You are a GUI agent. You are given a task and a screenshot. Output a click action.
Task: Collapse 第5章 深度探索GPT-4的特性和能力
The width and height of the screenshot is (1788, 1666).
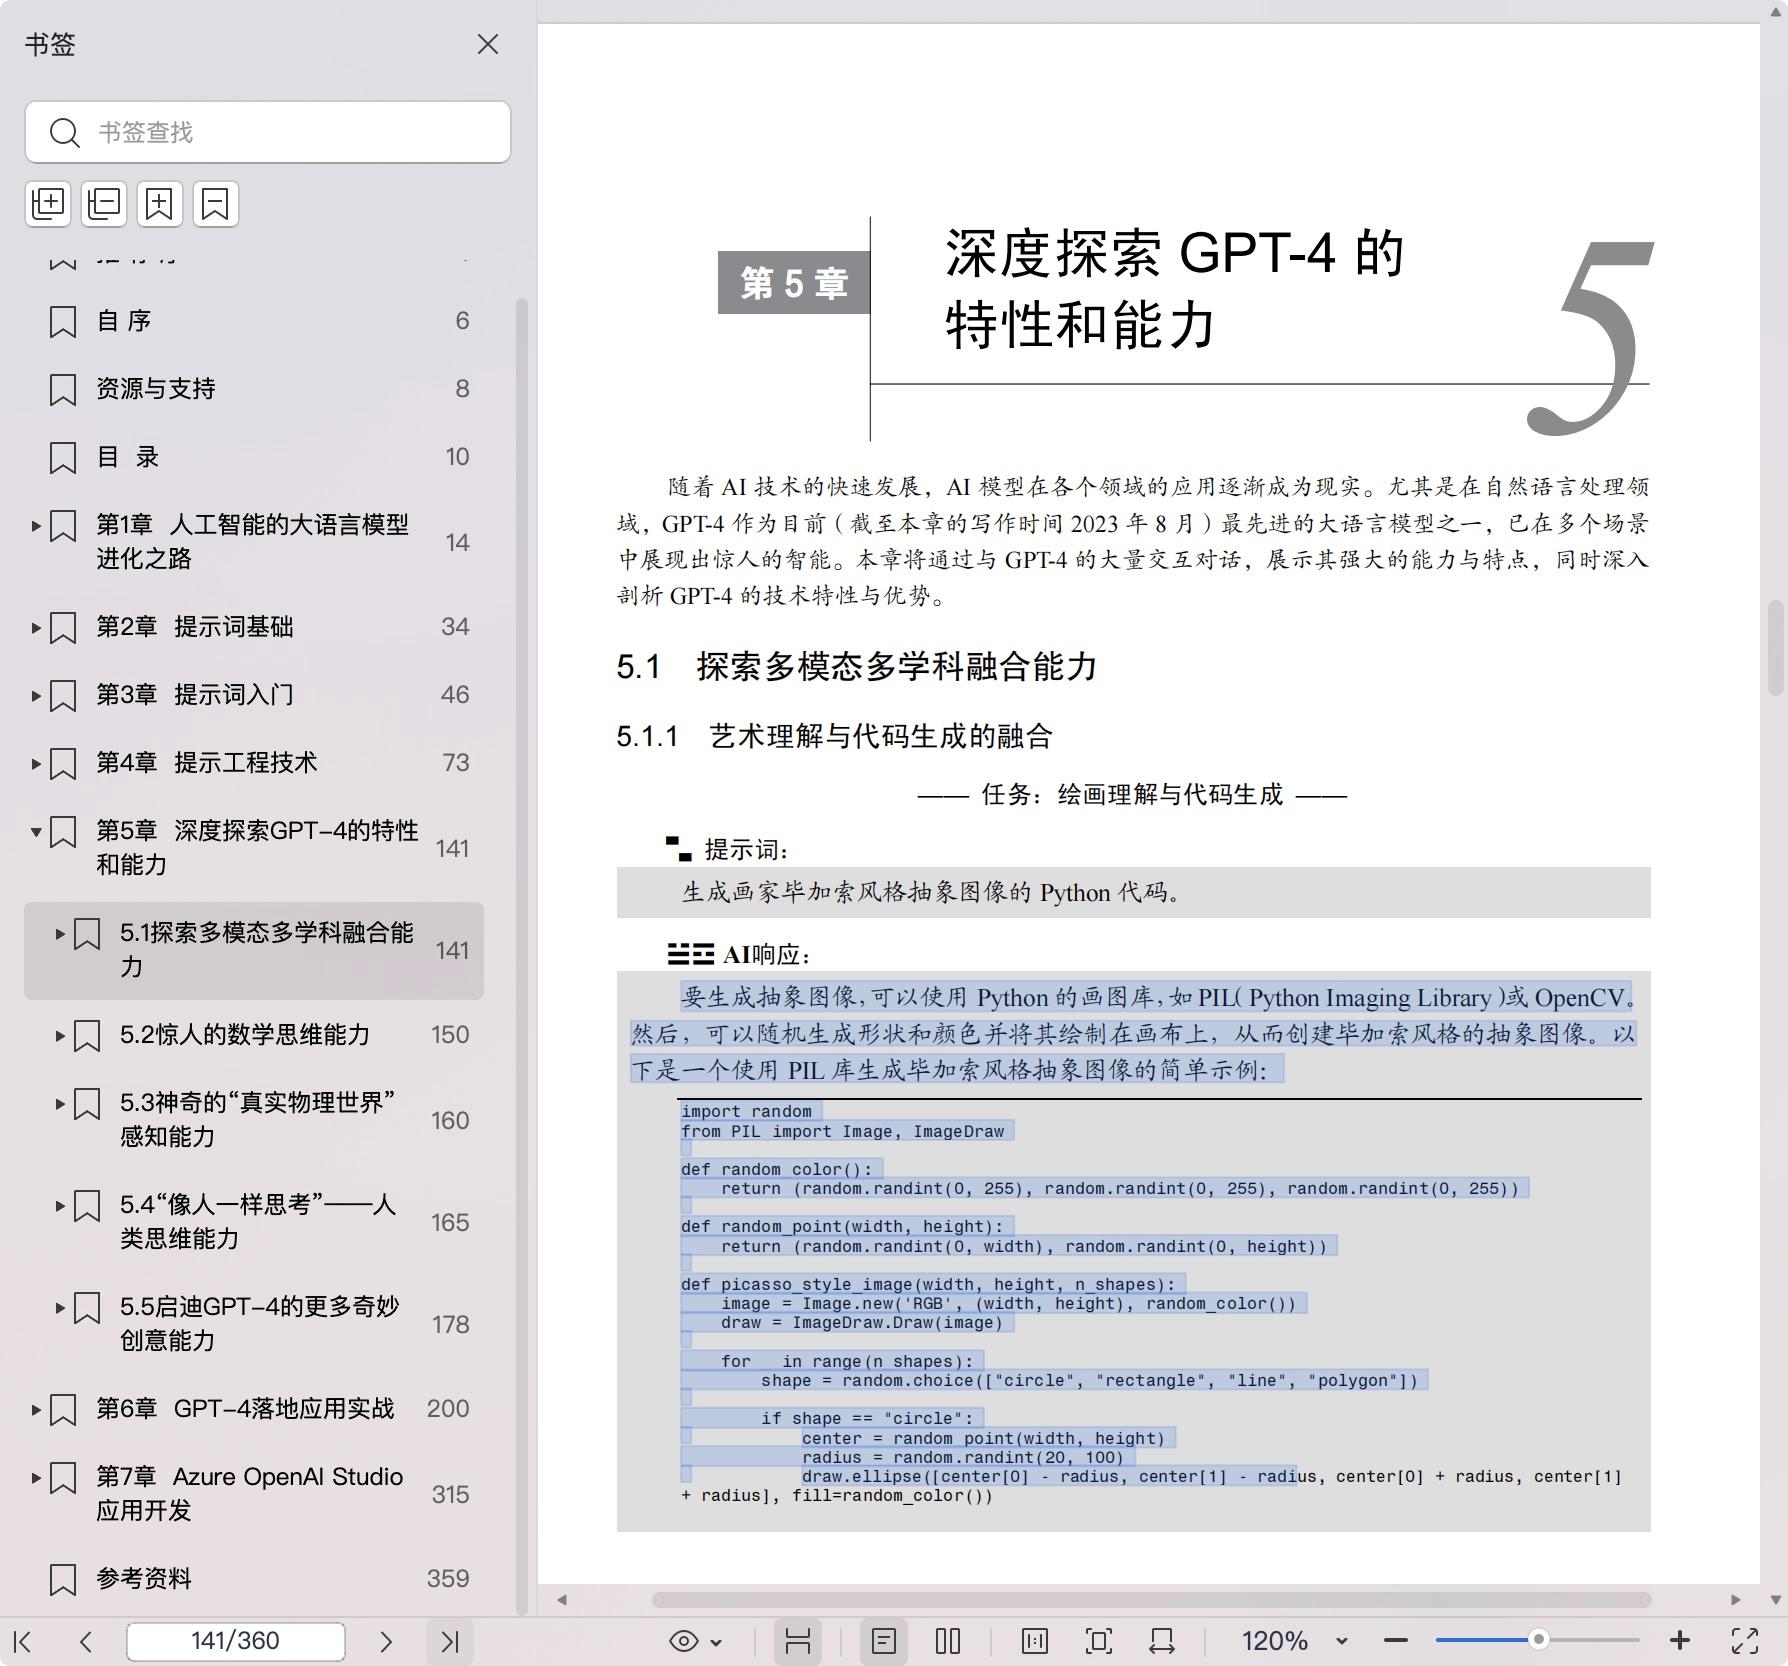pos(36,831)
